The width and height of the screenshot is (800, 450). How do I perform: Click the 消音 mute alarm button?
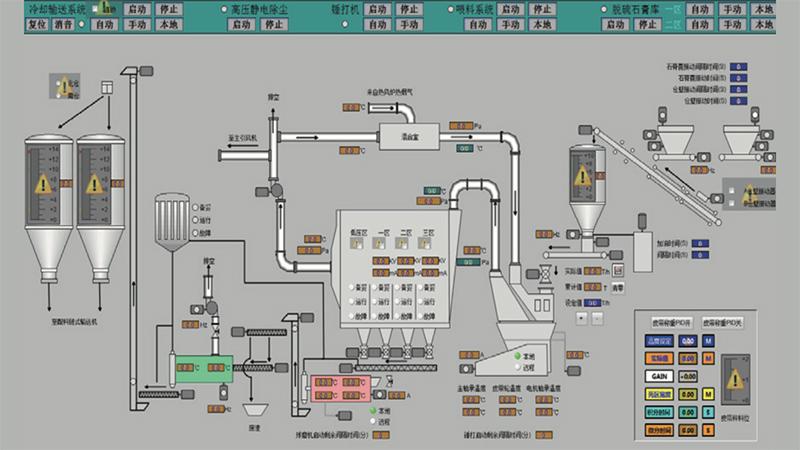pyautogui.click(x=64, y=24)
